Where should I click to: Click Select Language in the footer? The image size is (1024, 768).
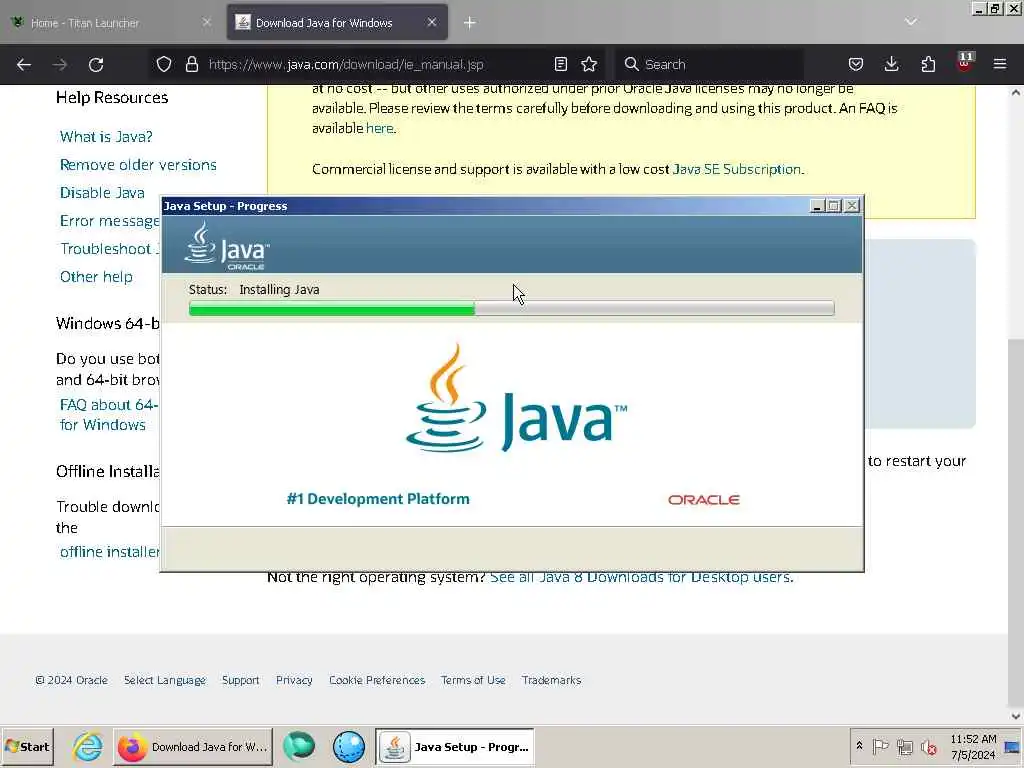[x=165, y=680]
